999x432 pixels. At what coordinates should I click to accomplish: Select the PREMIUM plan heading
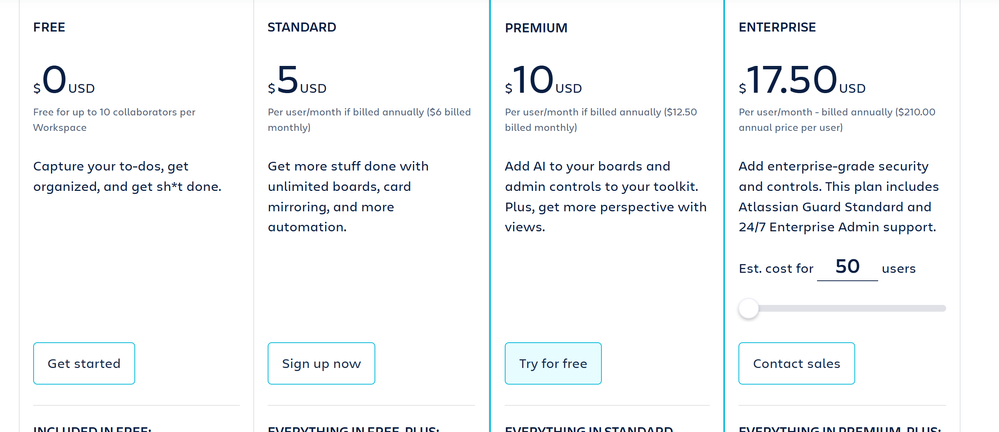point(536,27)
